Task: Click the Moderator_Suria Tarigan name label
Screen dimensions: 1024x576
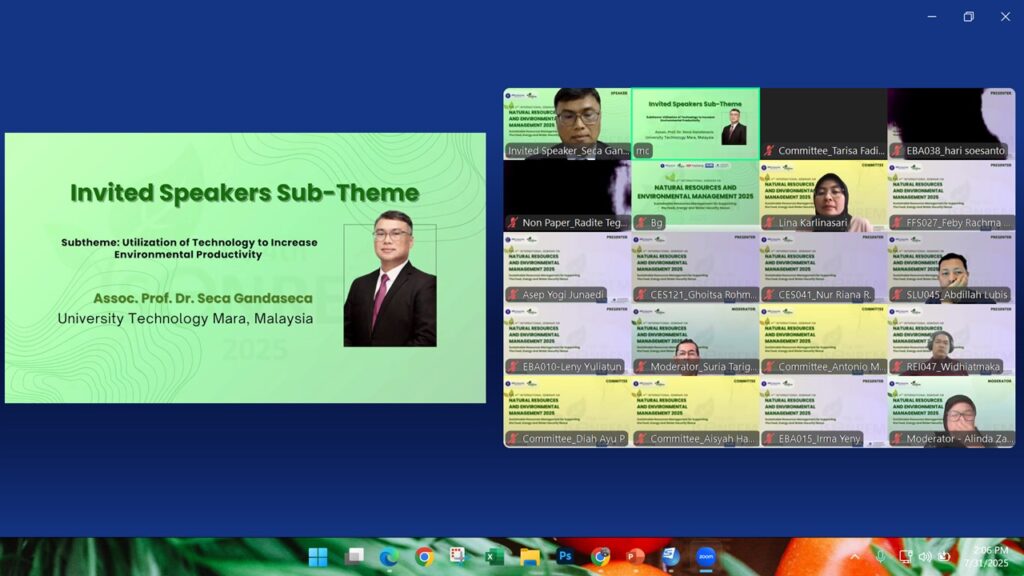Action: (x=703, y=367)
